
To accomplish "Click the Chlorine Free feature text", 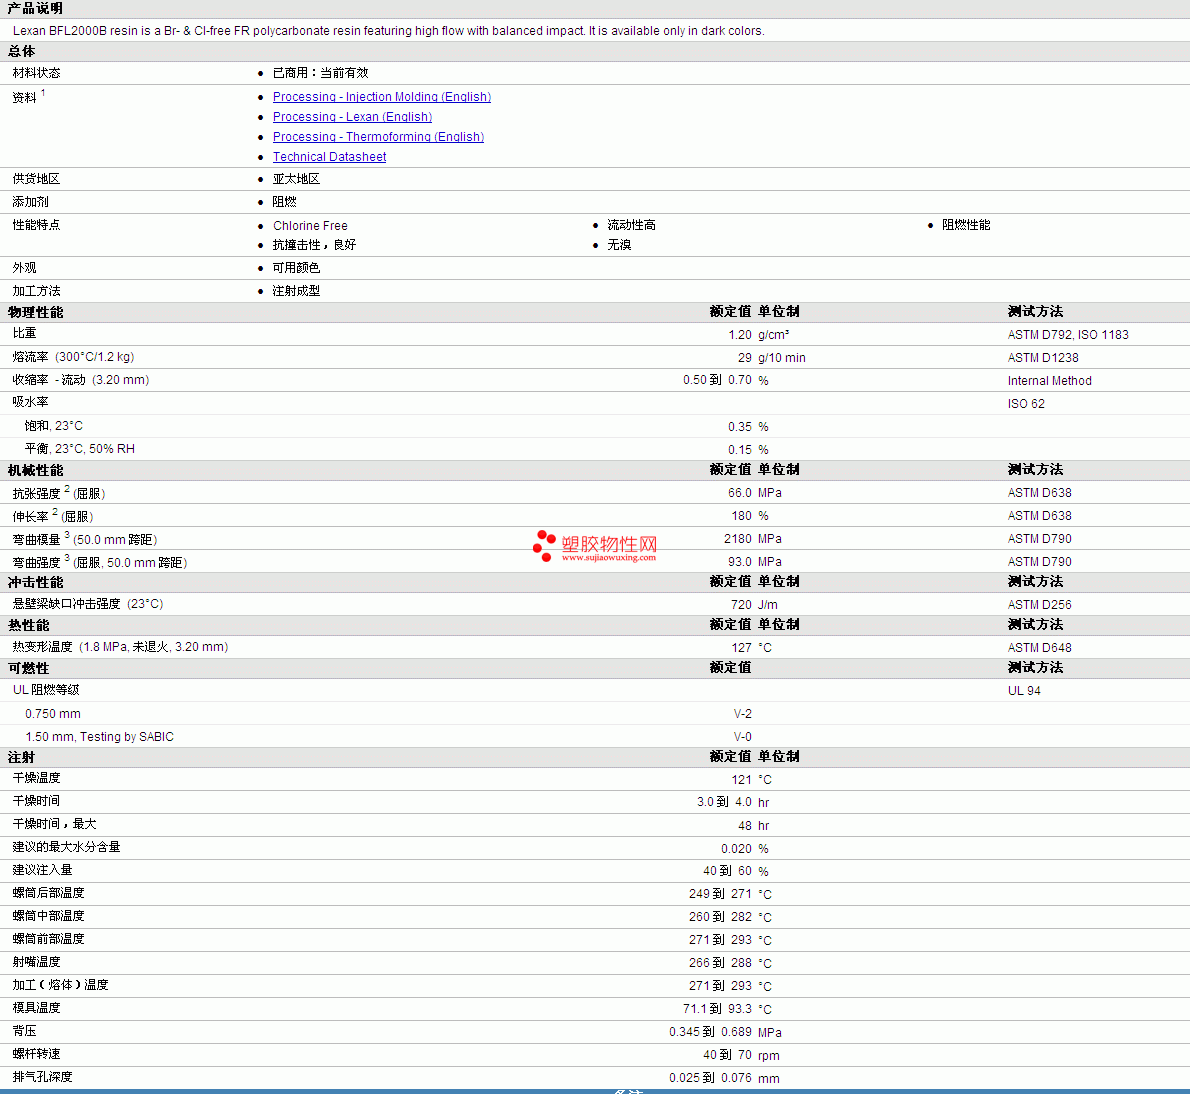I will coord(310,226).
